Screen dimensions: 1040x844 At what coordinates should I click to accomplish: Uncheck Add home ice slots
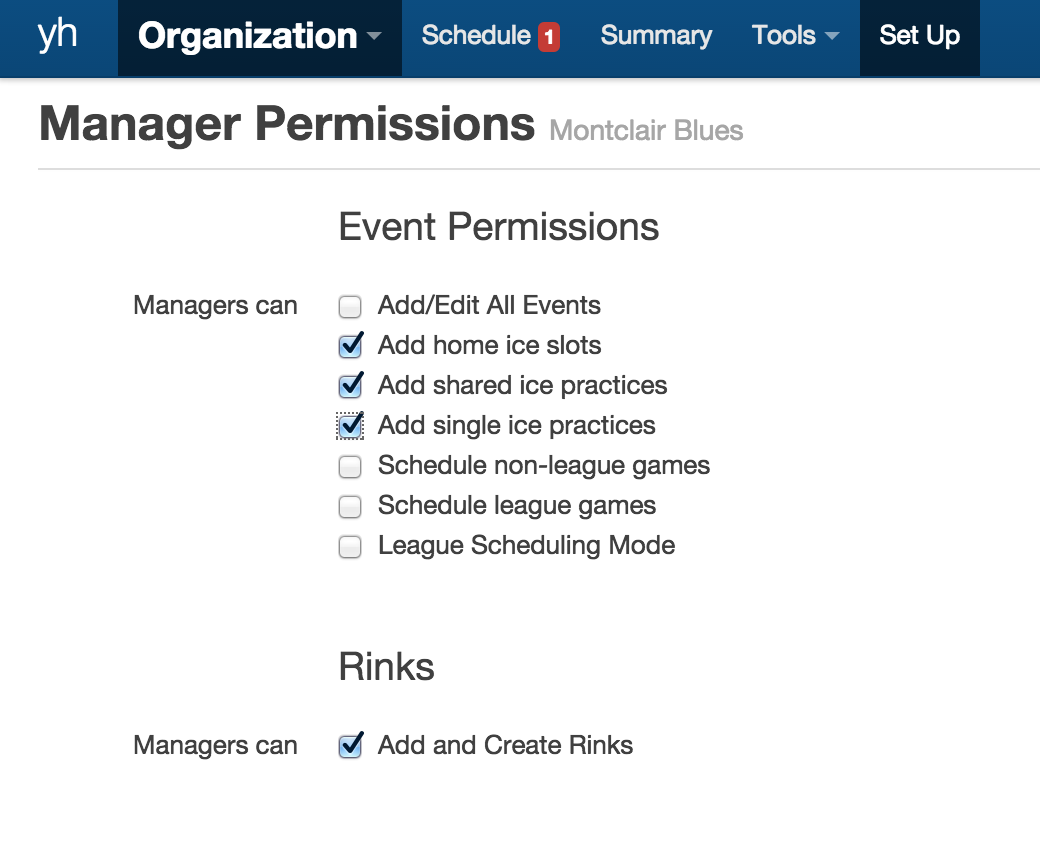[x=350, y=346]
